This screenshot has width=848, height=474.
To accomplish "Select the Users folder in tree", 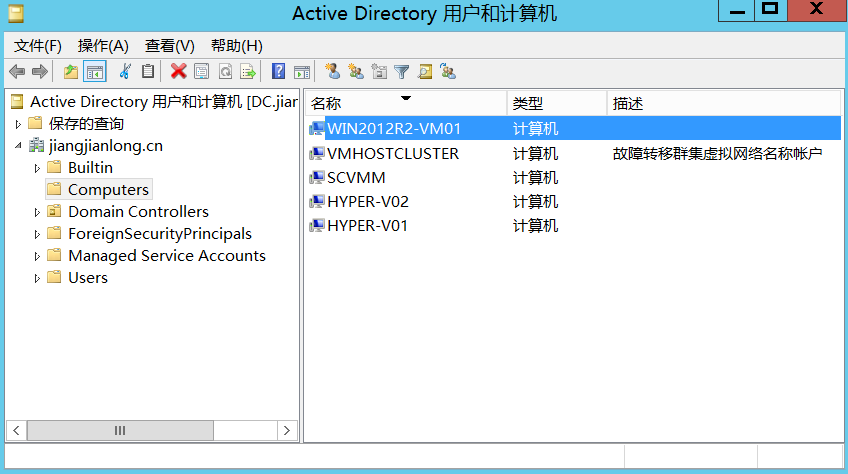I will 88,278.
